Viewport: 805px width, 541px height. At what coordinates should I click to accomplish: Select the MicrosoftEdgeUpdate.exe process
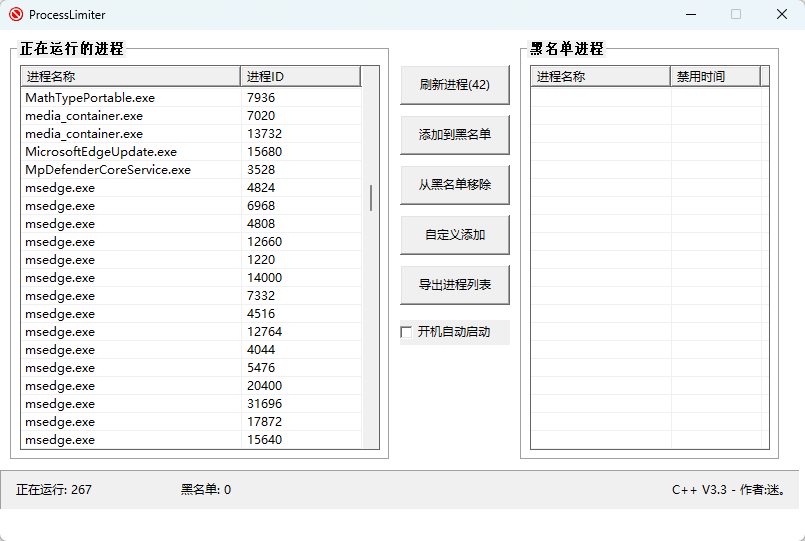(x=191, y=151)
